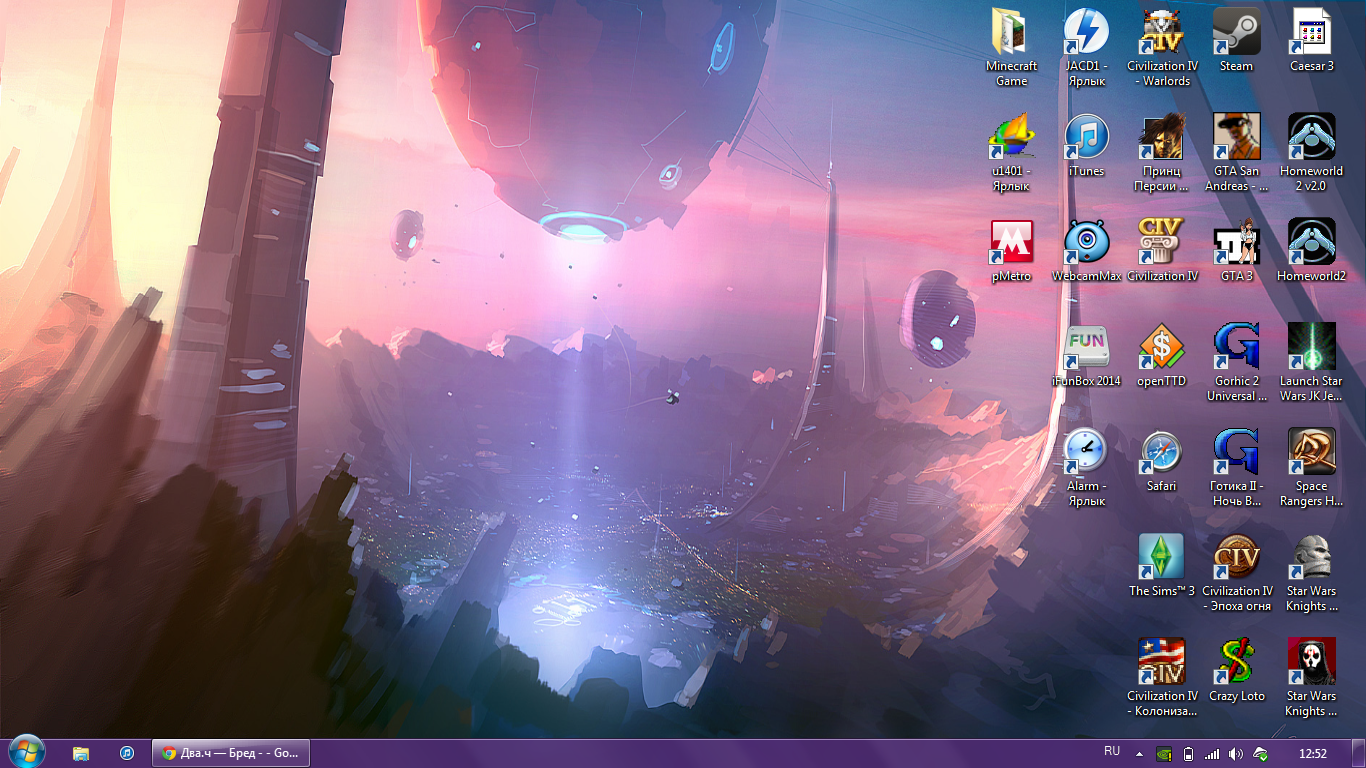Select the Civilization IV - Колониза… shortcut
1366x768 pixels.
(1162, 677)
